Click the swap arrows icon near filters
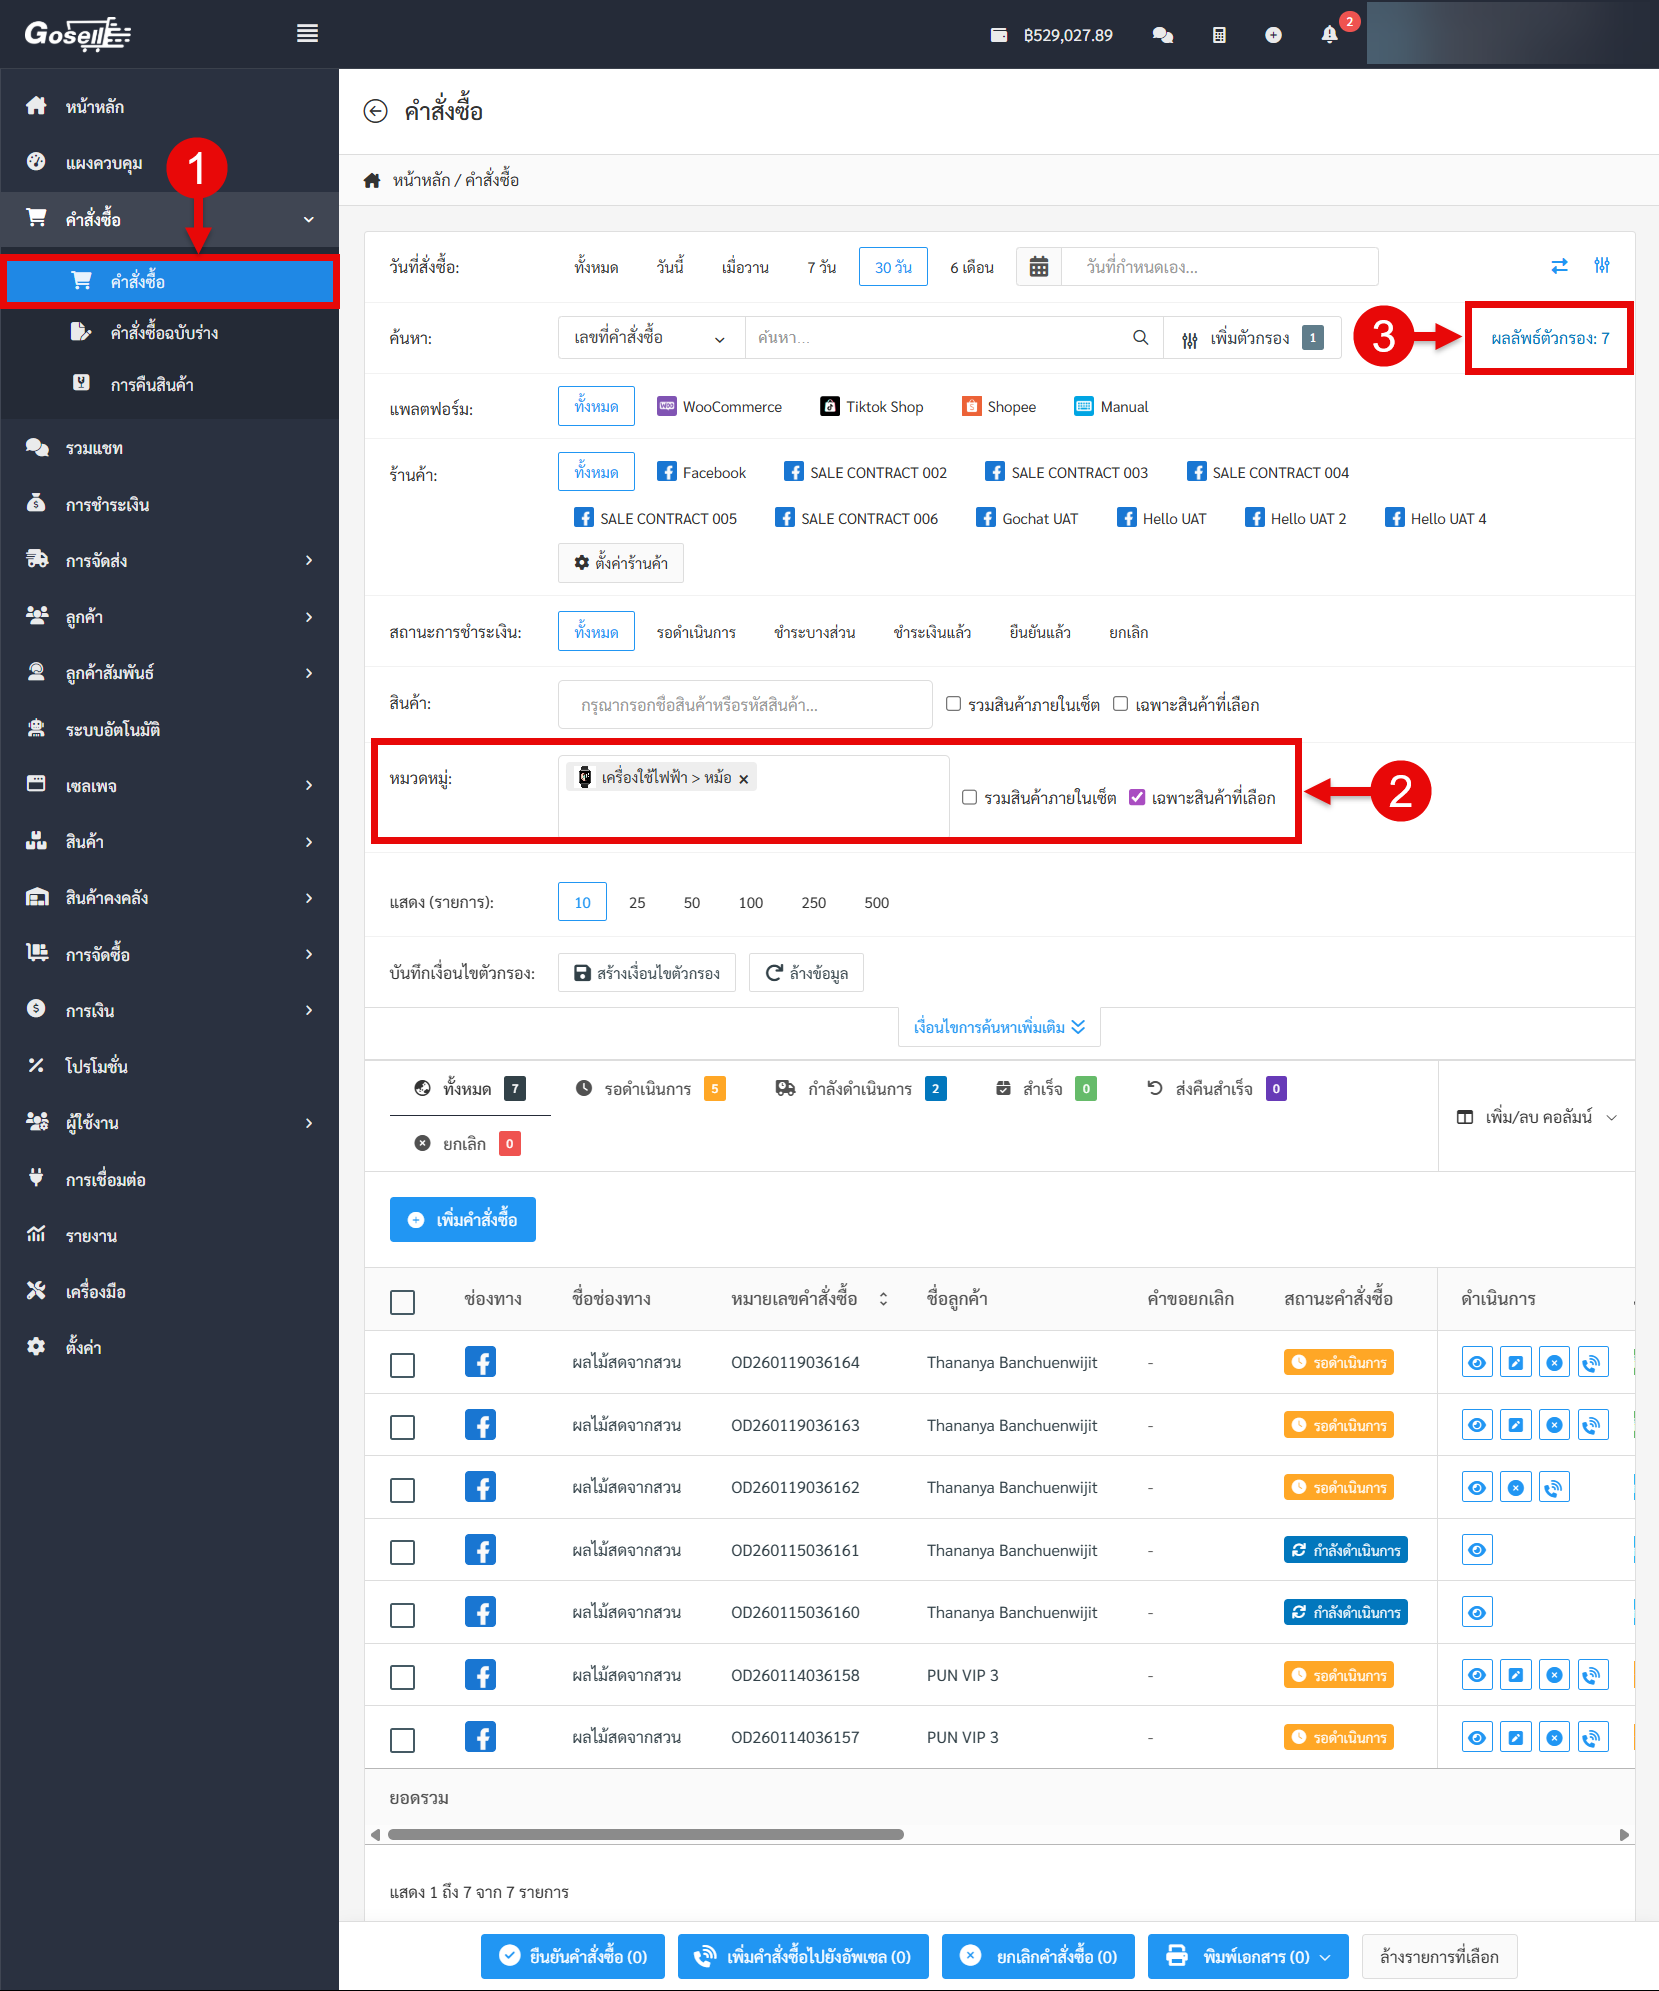 pyautogui.click(x=1559, y=266)
